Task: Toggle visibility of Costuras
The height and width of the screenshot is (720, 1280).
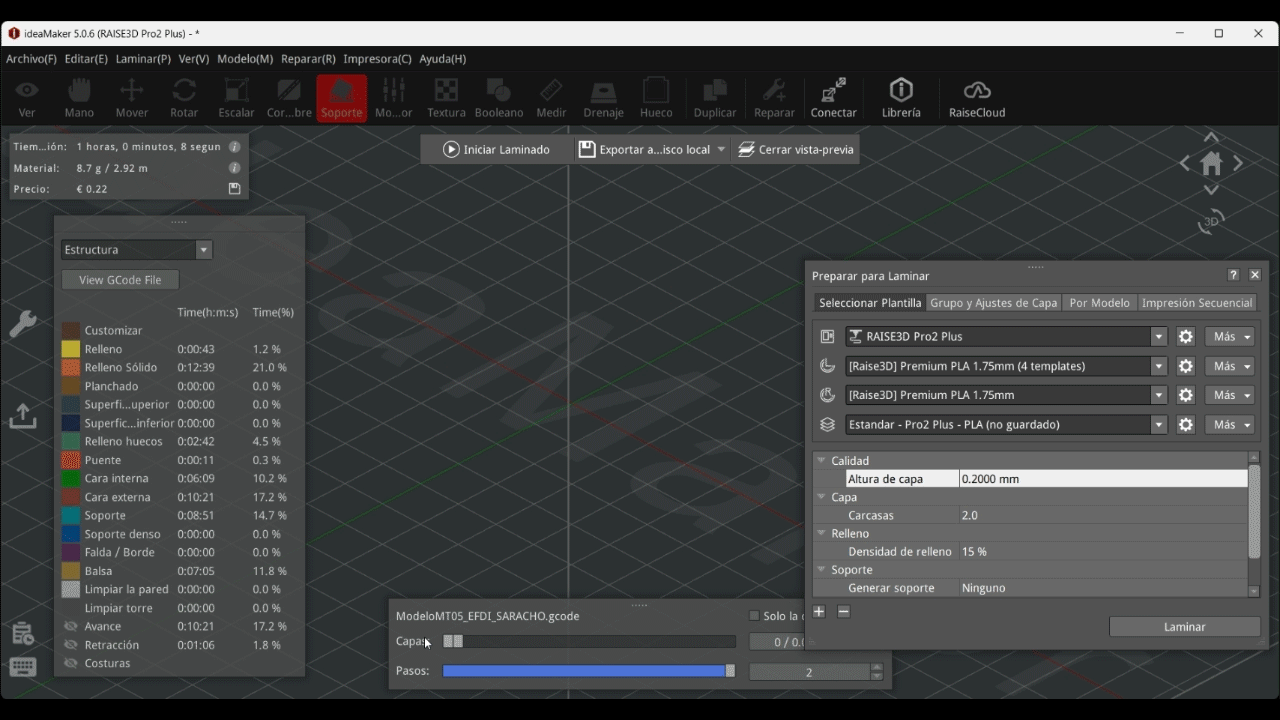Action: click(x=71, y=663)
